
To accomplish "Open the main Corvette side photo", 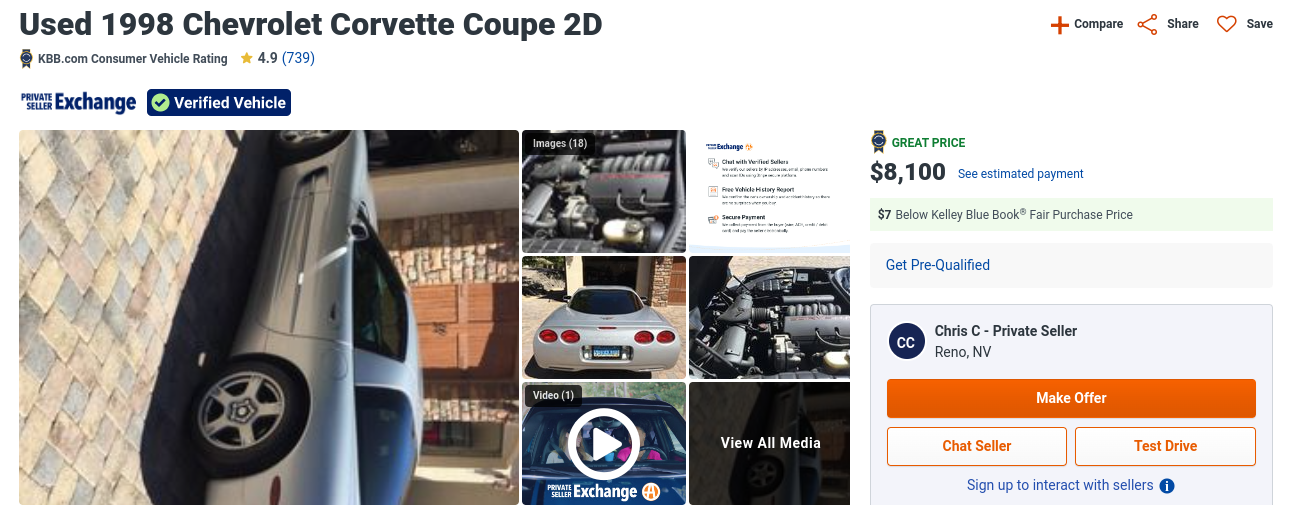I will [269, 317].
